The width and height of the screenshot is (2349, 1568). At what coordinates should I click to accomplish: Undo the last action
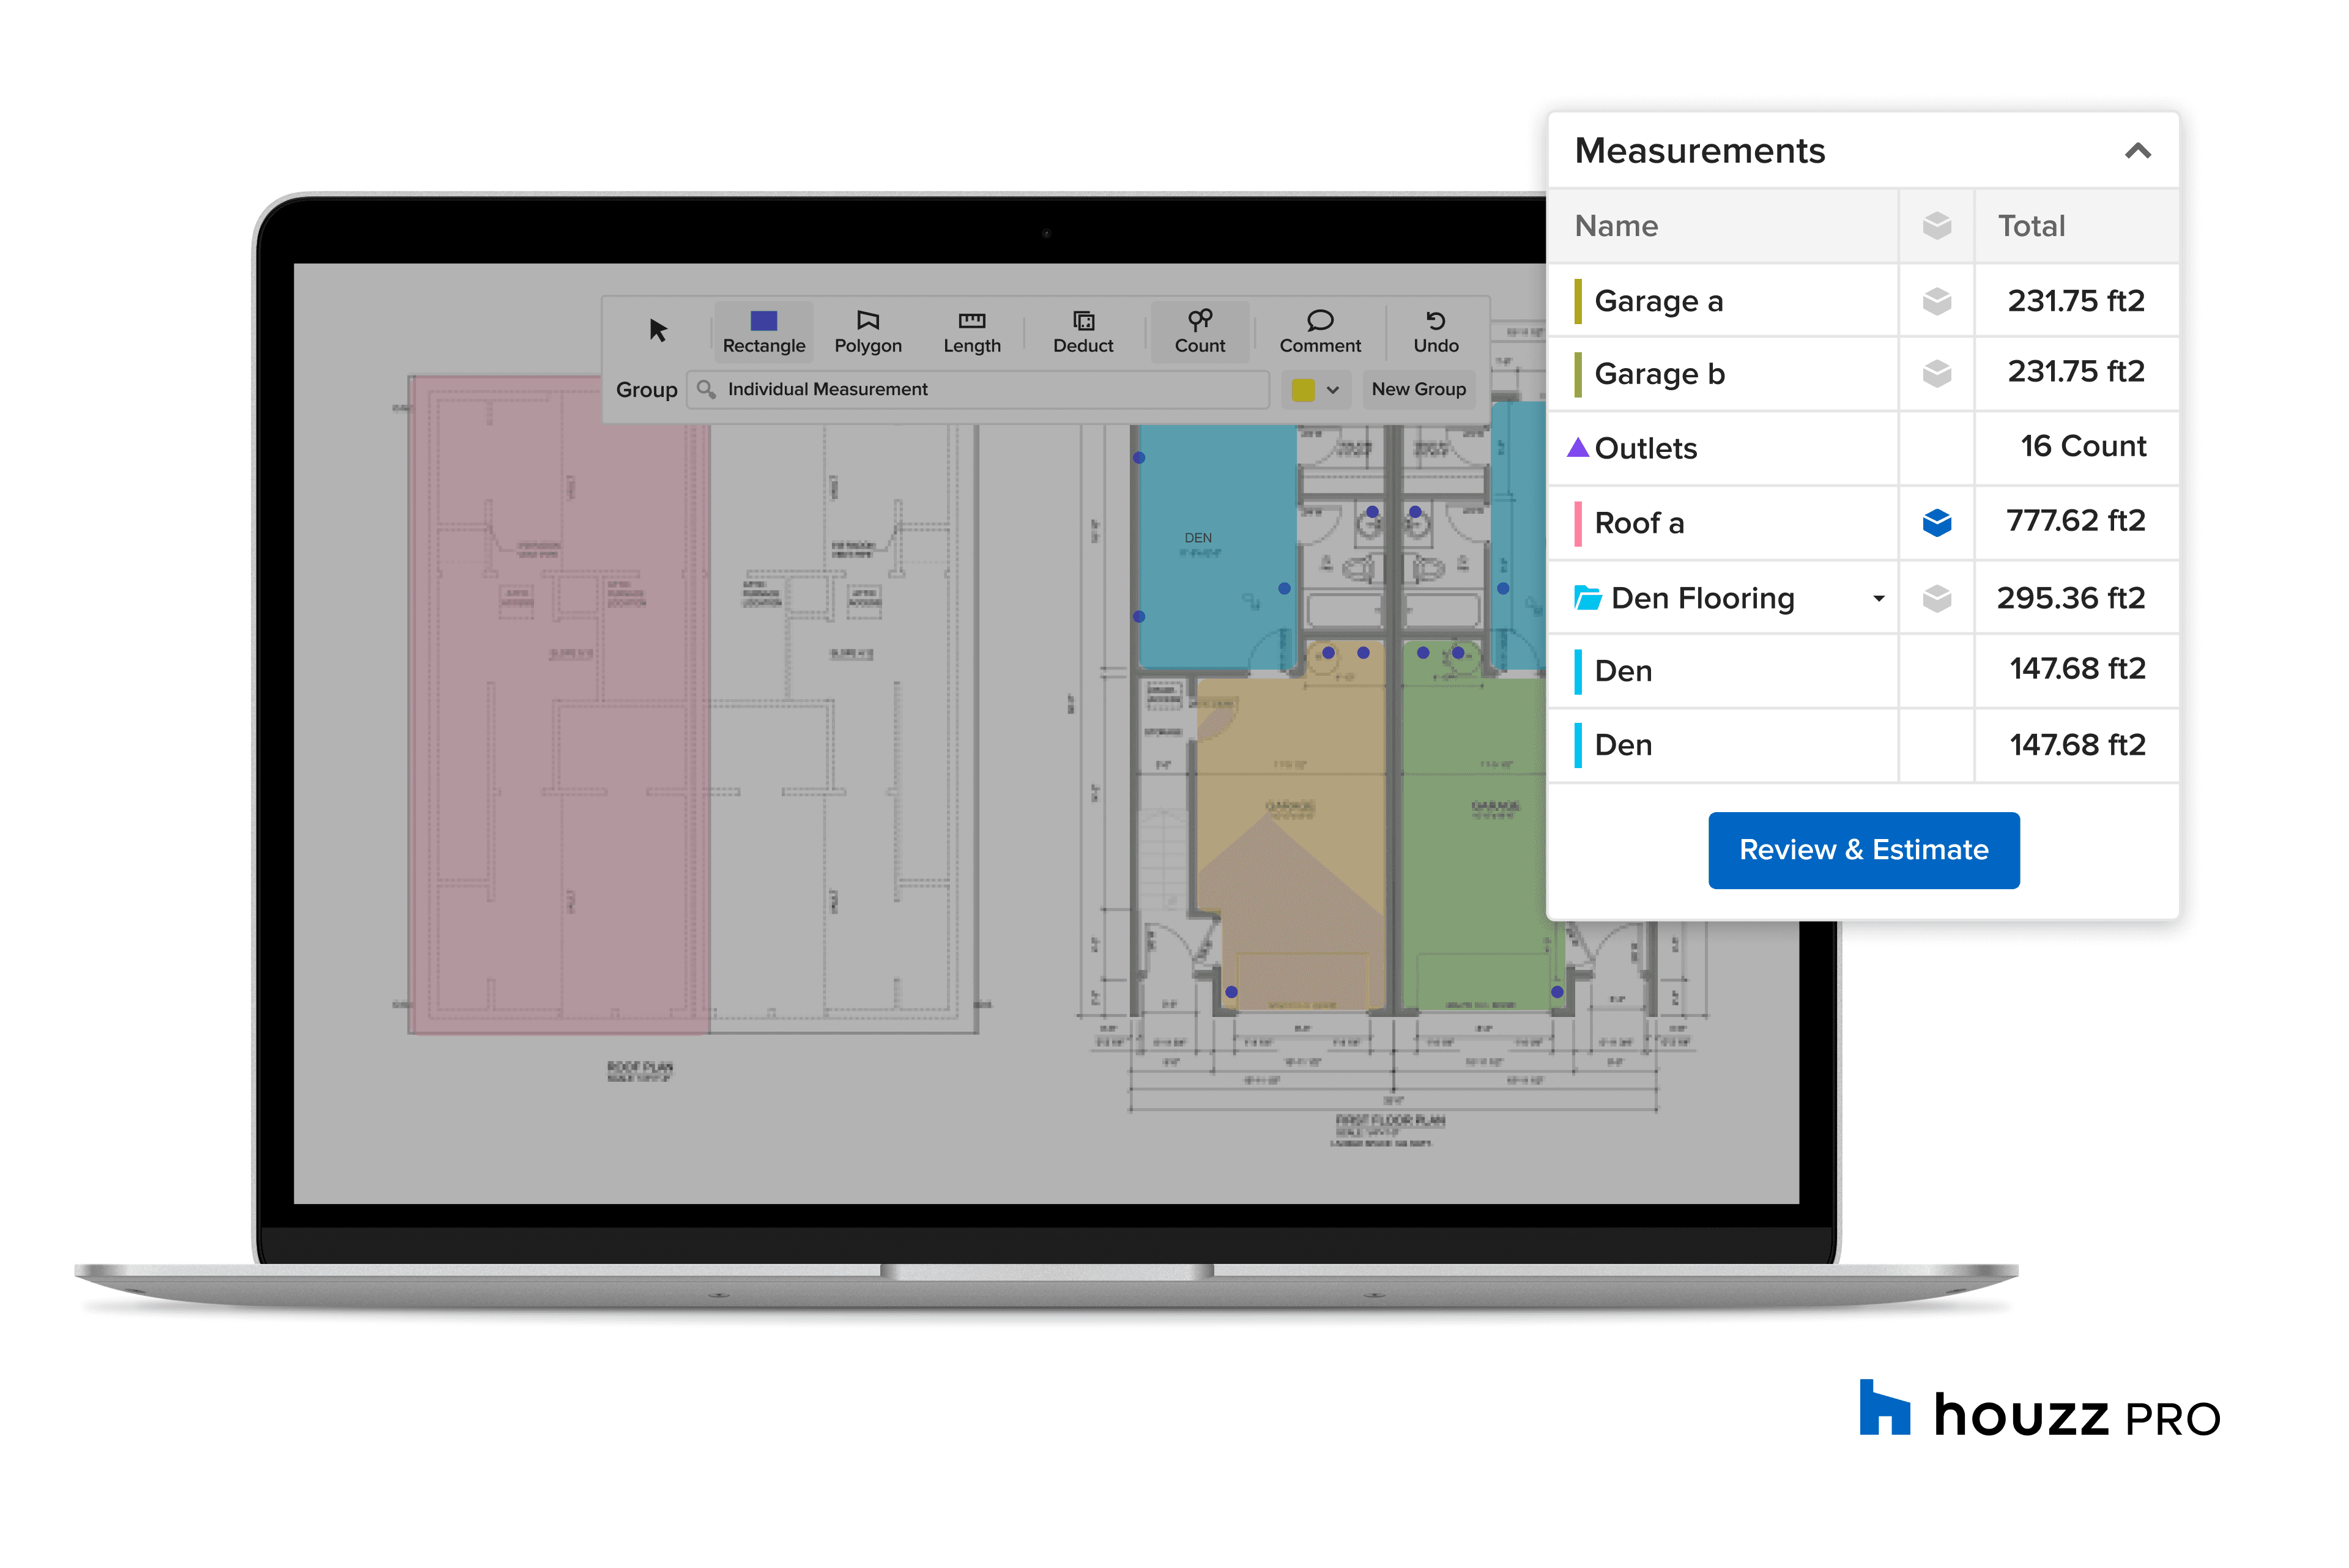[1435, 331]
